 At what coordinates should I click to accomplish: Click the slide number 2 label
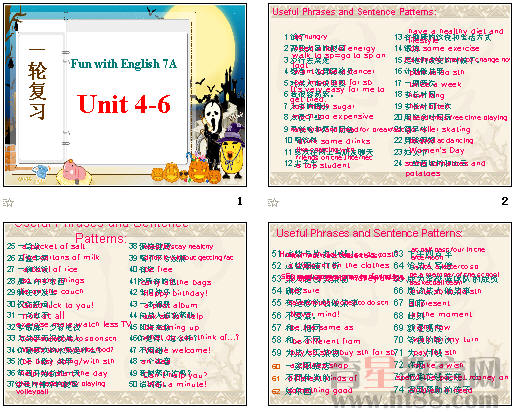click(505, 201)
